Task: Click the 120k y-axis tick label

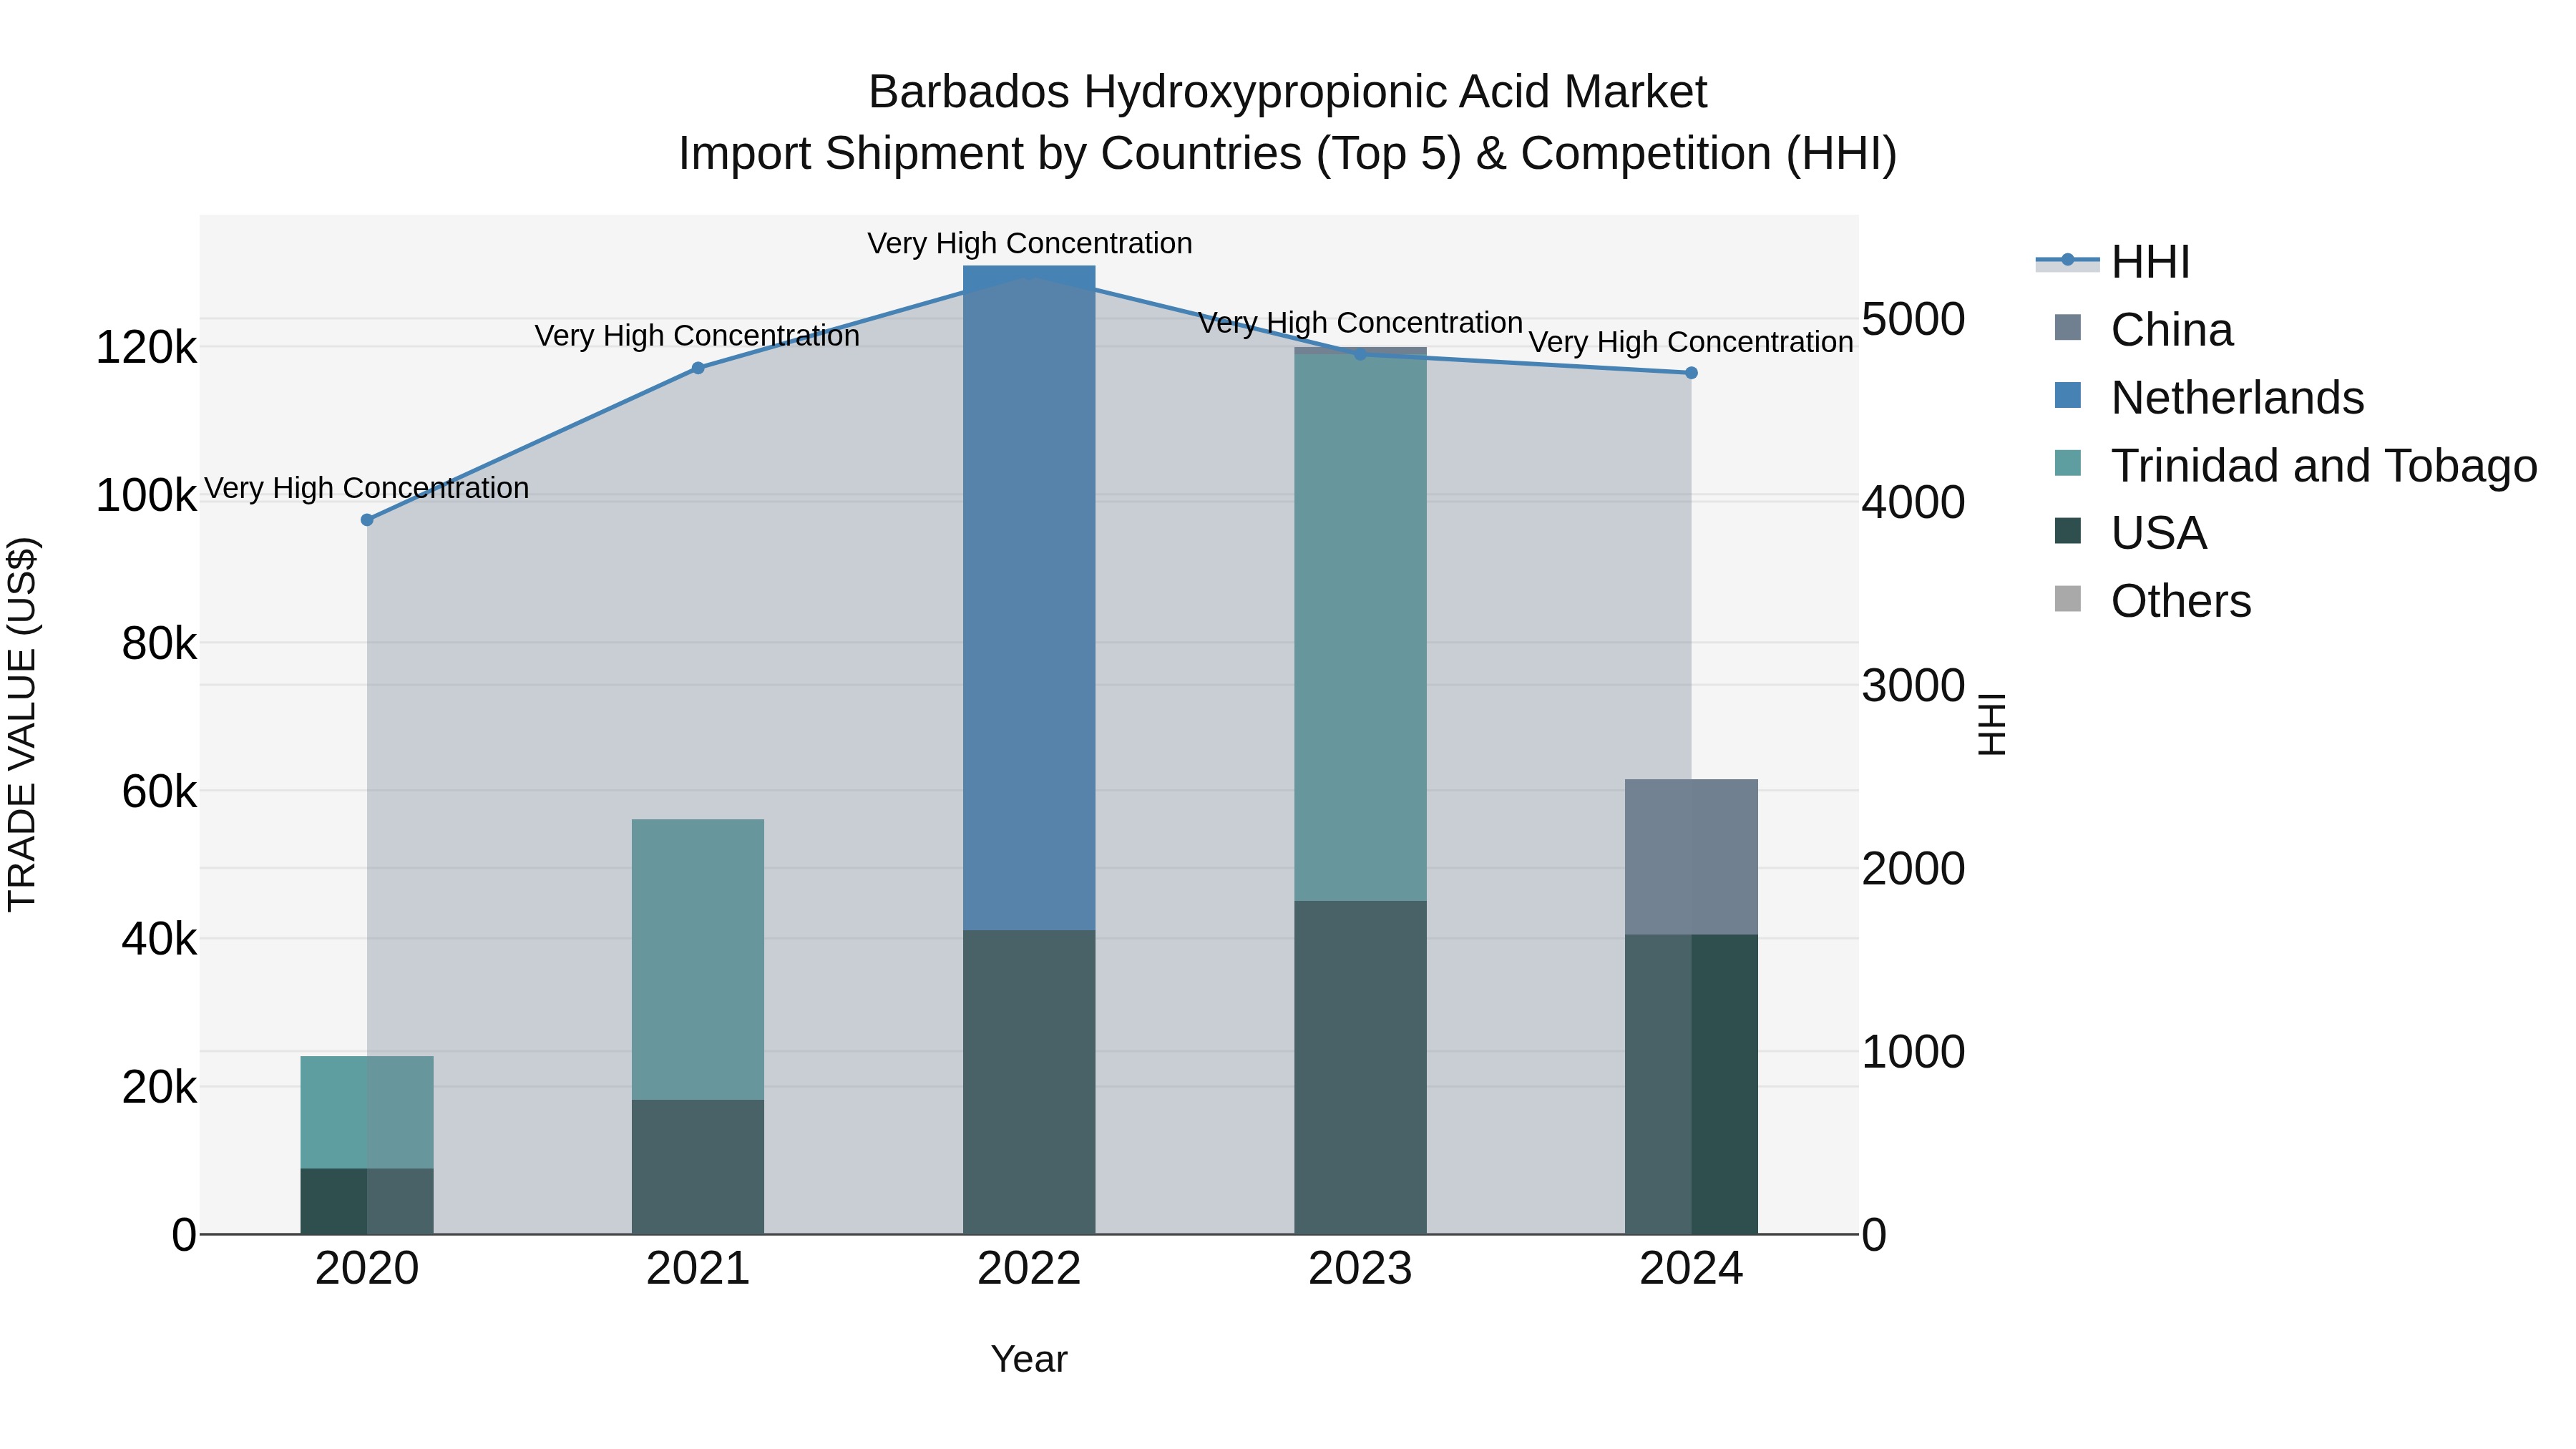Action: pos(146,348)
